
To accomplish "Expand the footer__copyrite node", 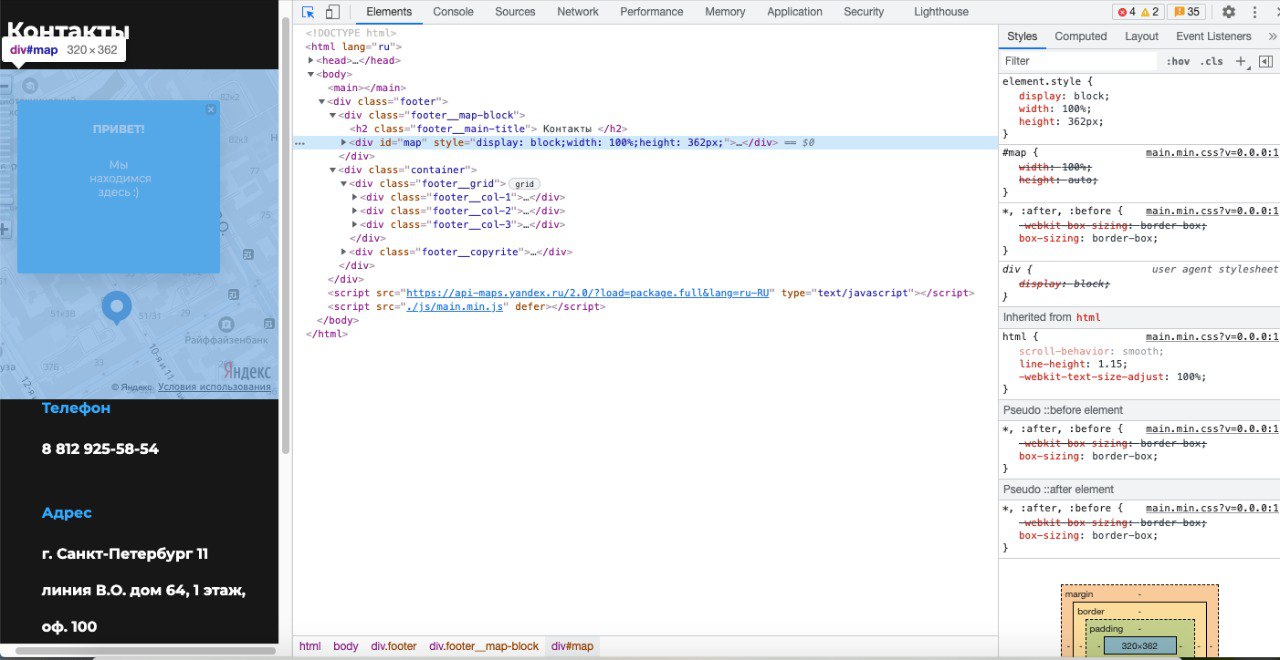I will click(344, 252).
